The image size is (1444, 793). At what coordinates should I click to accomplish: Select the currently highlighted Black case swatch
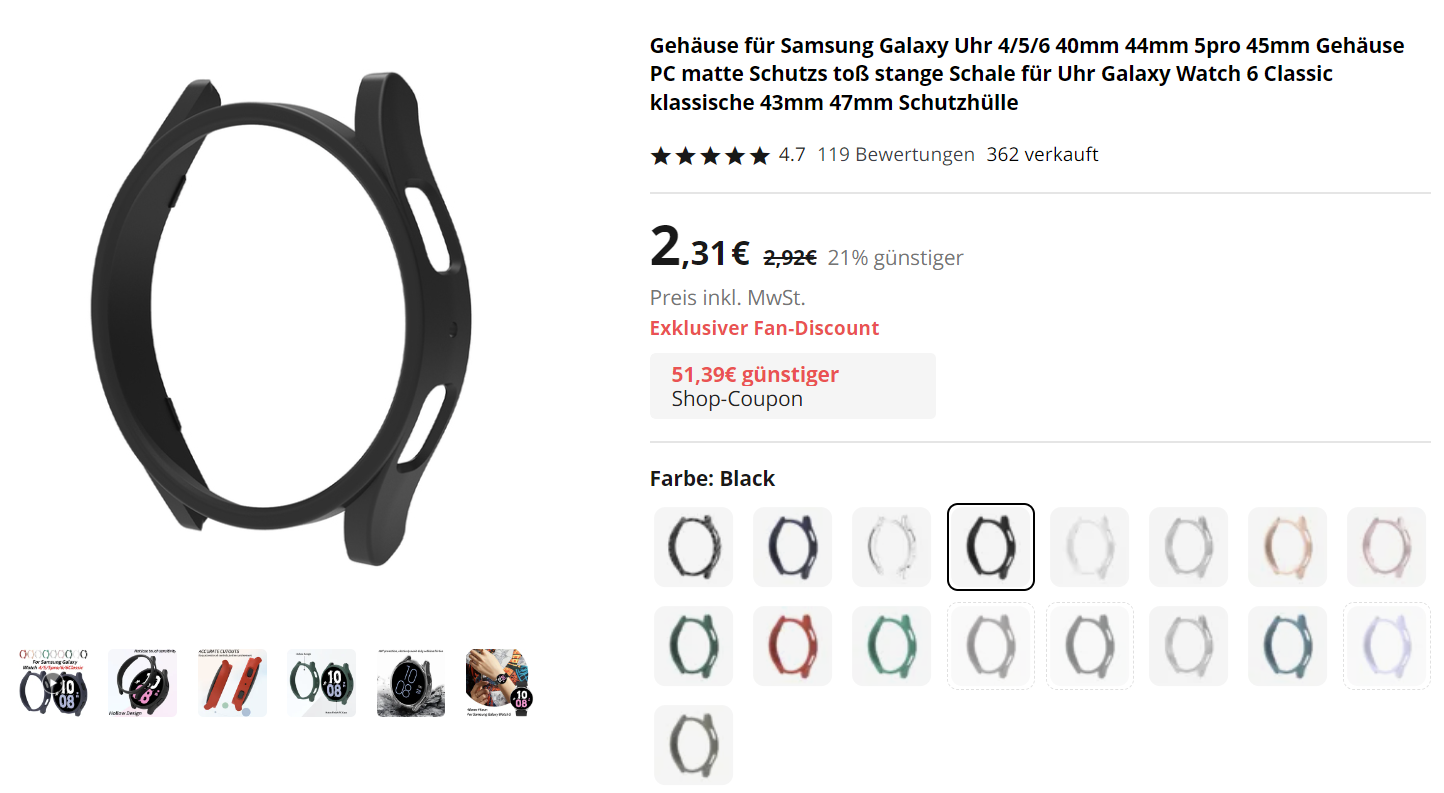990,547
